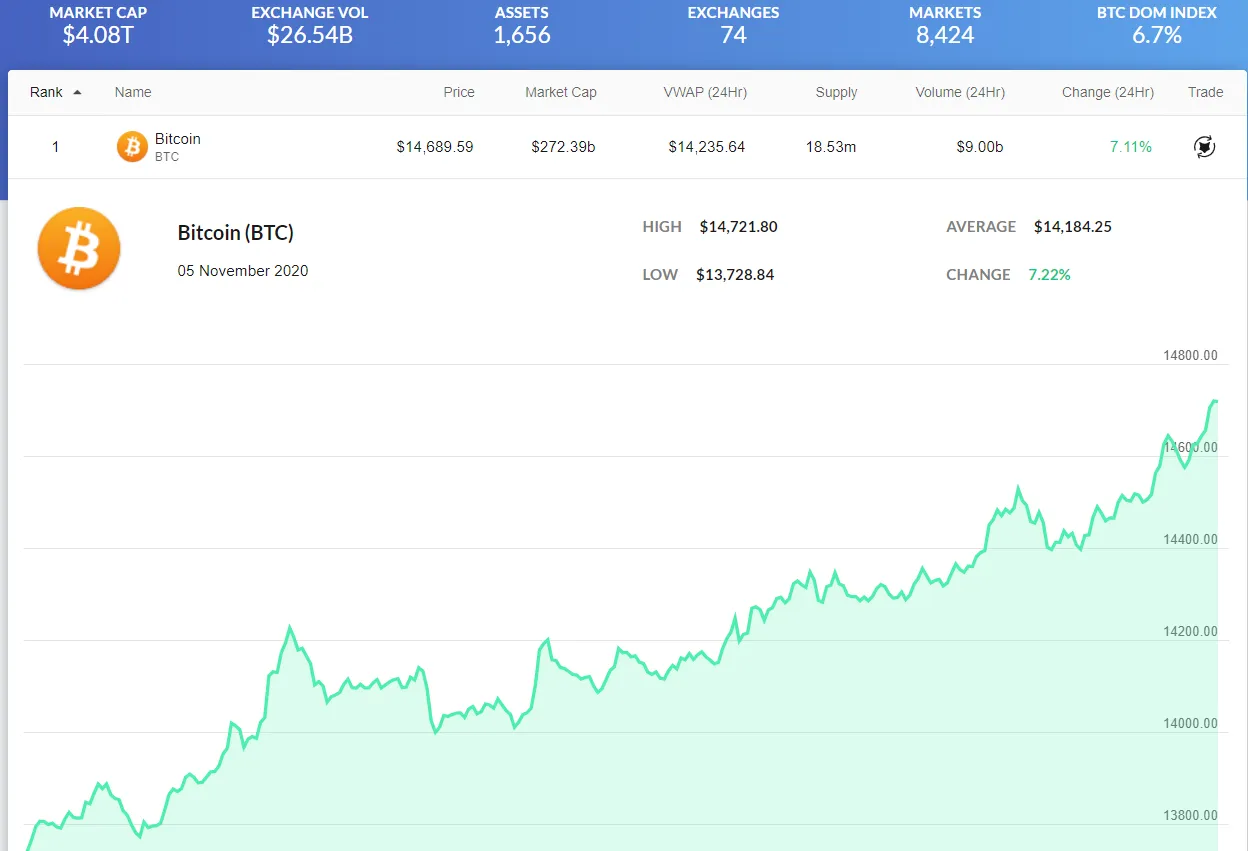Click the 24Hr volume value $9.00b
This screenshot has width=1248, height=851.
[x=980, y=147]
